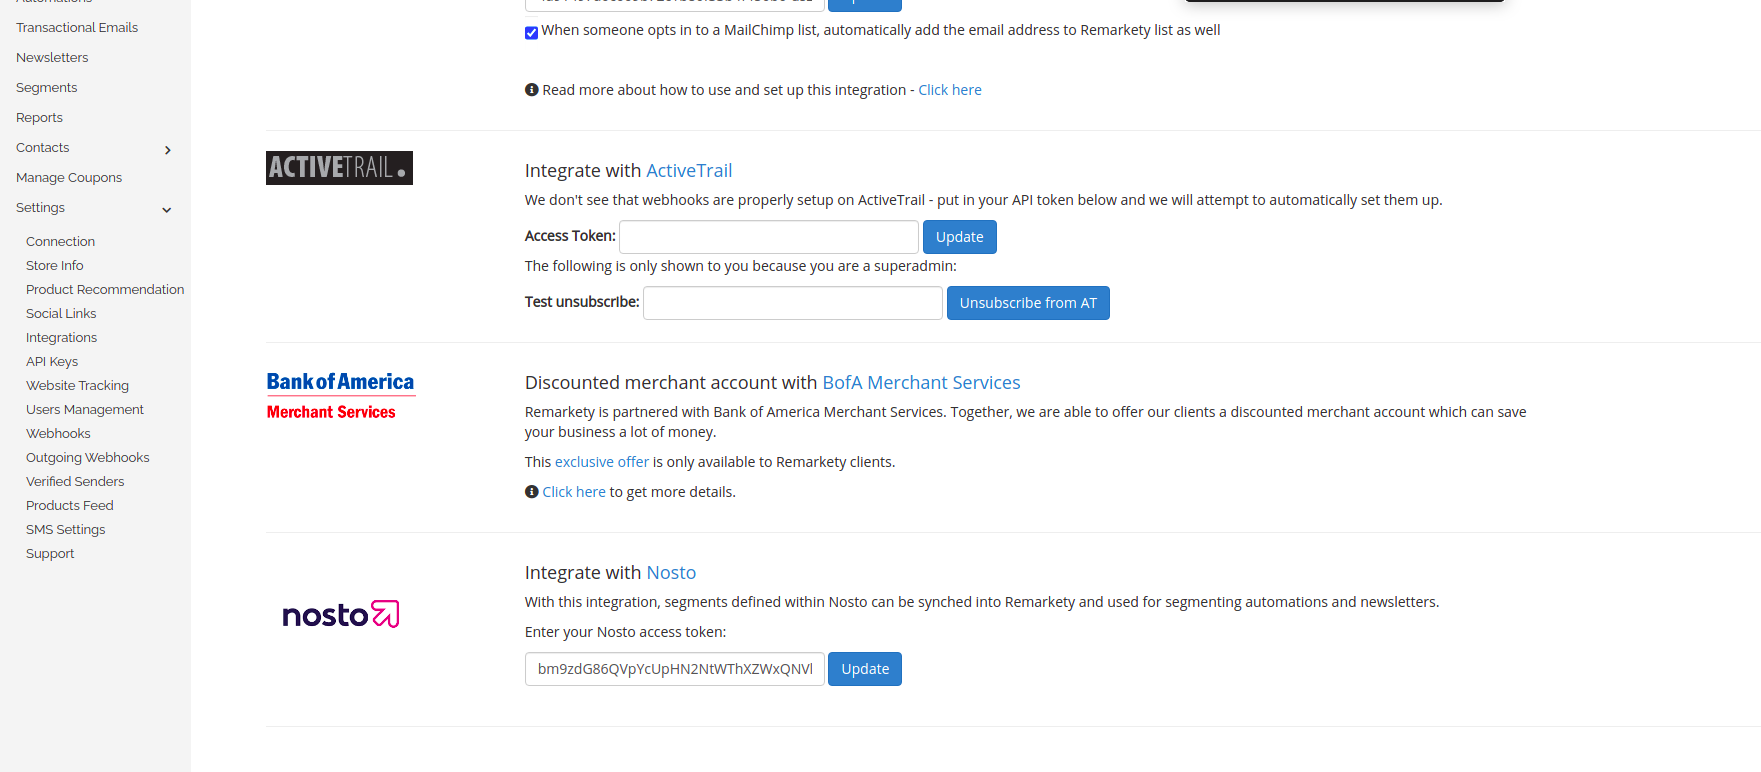This screenshot has width=1761, height=772.
Task: Open BofA Merchant Services link
Action: pyautogui.click(x=921, y=383)
